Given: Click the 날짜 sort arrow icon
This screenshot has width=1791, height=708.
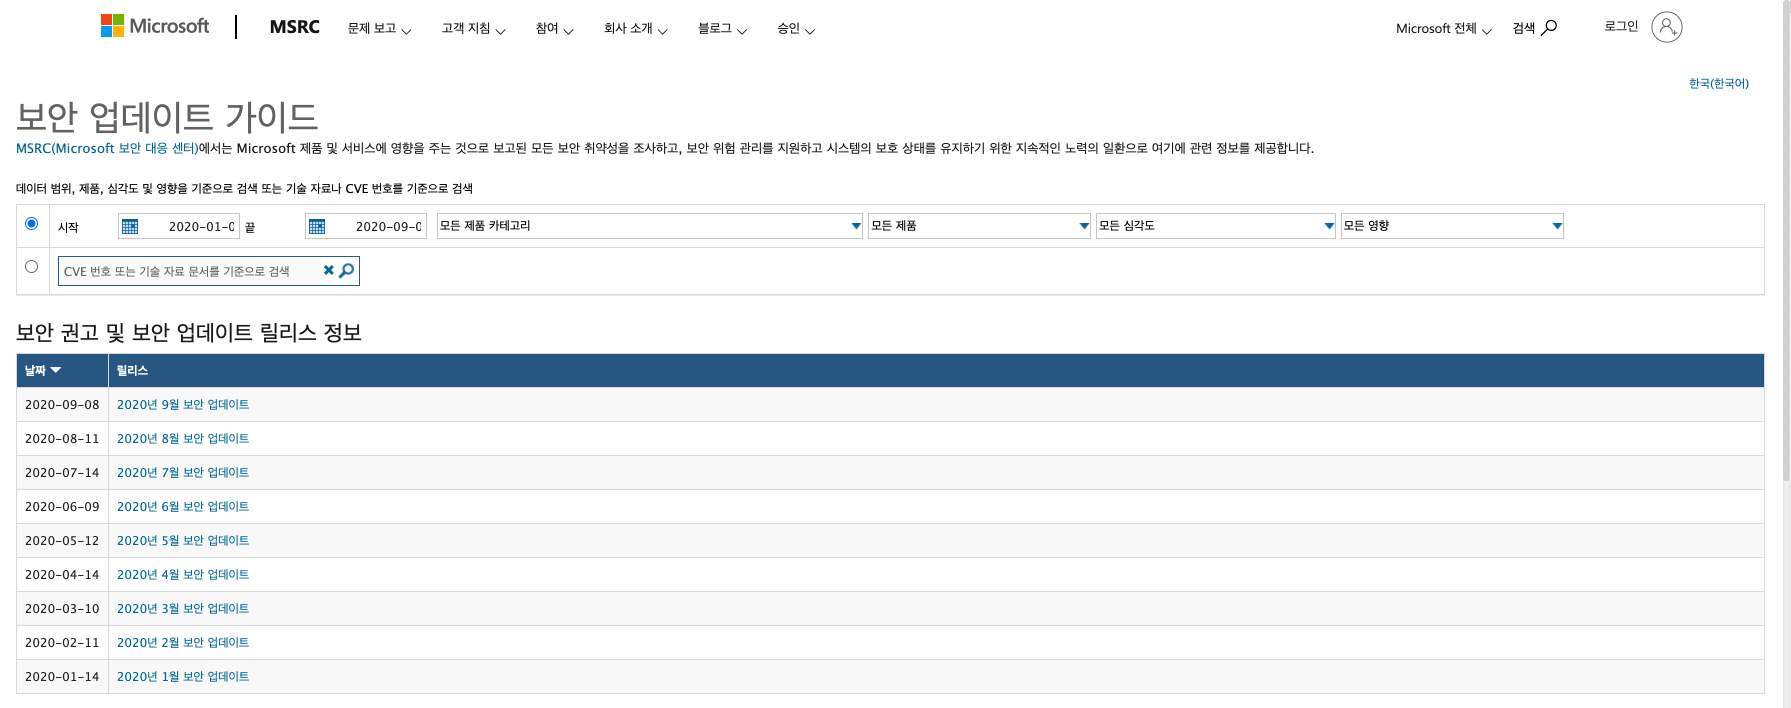Looking at the screenshot, I should click(x=56, y=370).
